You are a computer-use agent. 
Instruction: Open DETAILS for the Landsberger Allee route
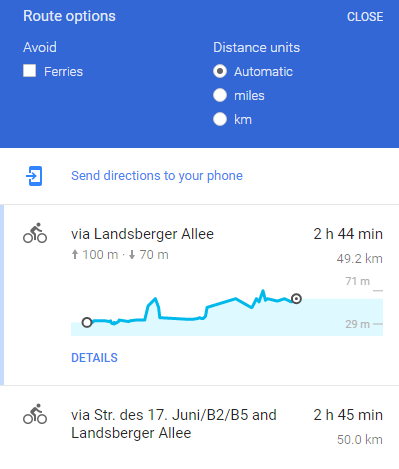95,358
